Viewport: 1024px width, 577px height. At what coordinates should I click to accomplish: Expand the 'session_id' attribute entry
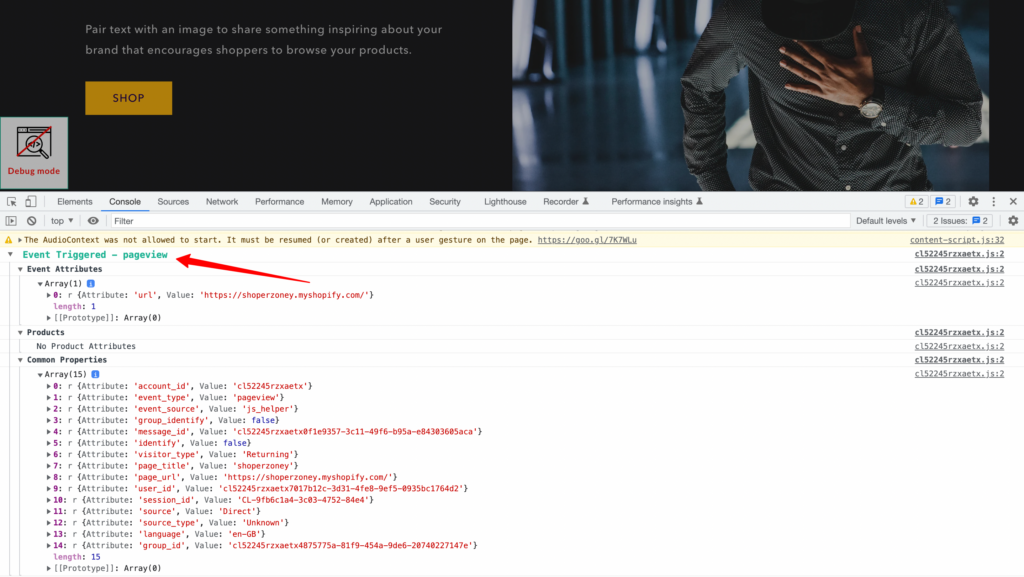click(48, 500)
